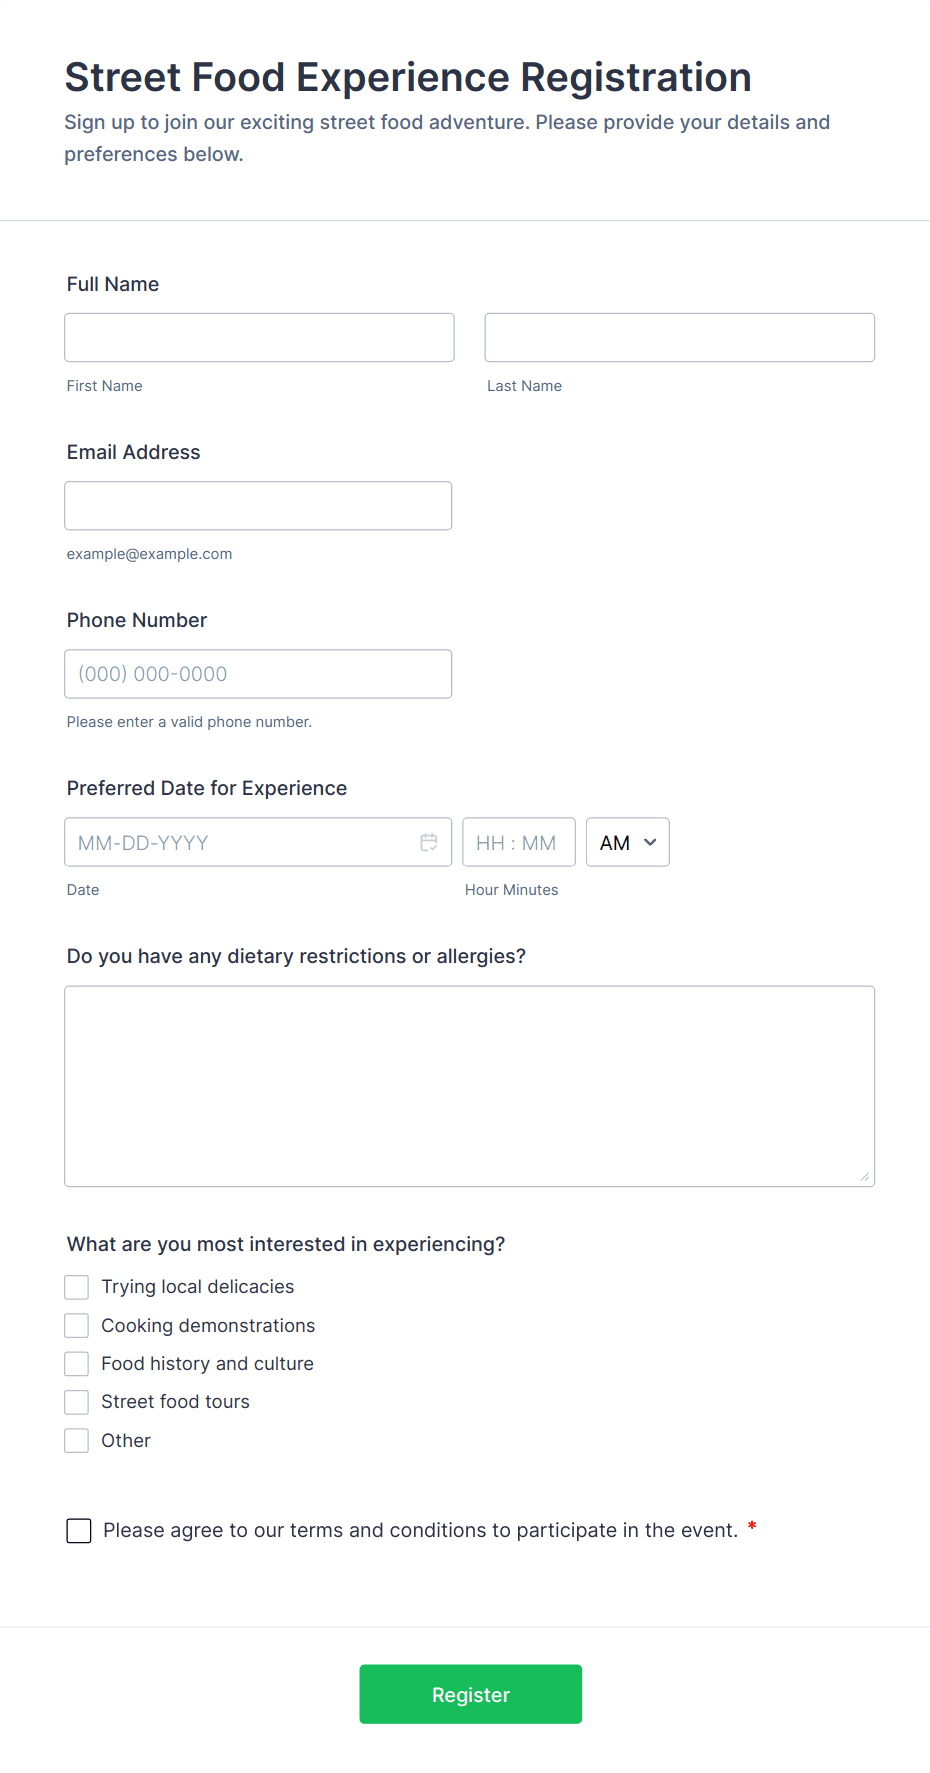Check the Trying local delicacies option
The image size is (930, 1773).
(77, 1287)
